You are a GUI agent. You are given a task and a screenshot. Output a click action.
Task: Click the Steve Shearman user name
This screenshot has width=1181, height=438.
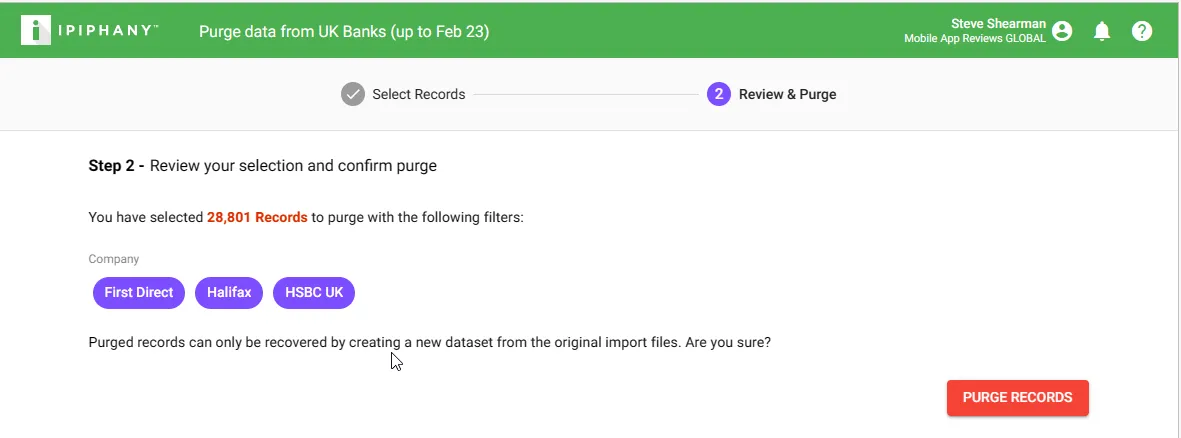[998, 23]
